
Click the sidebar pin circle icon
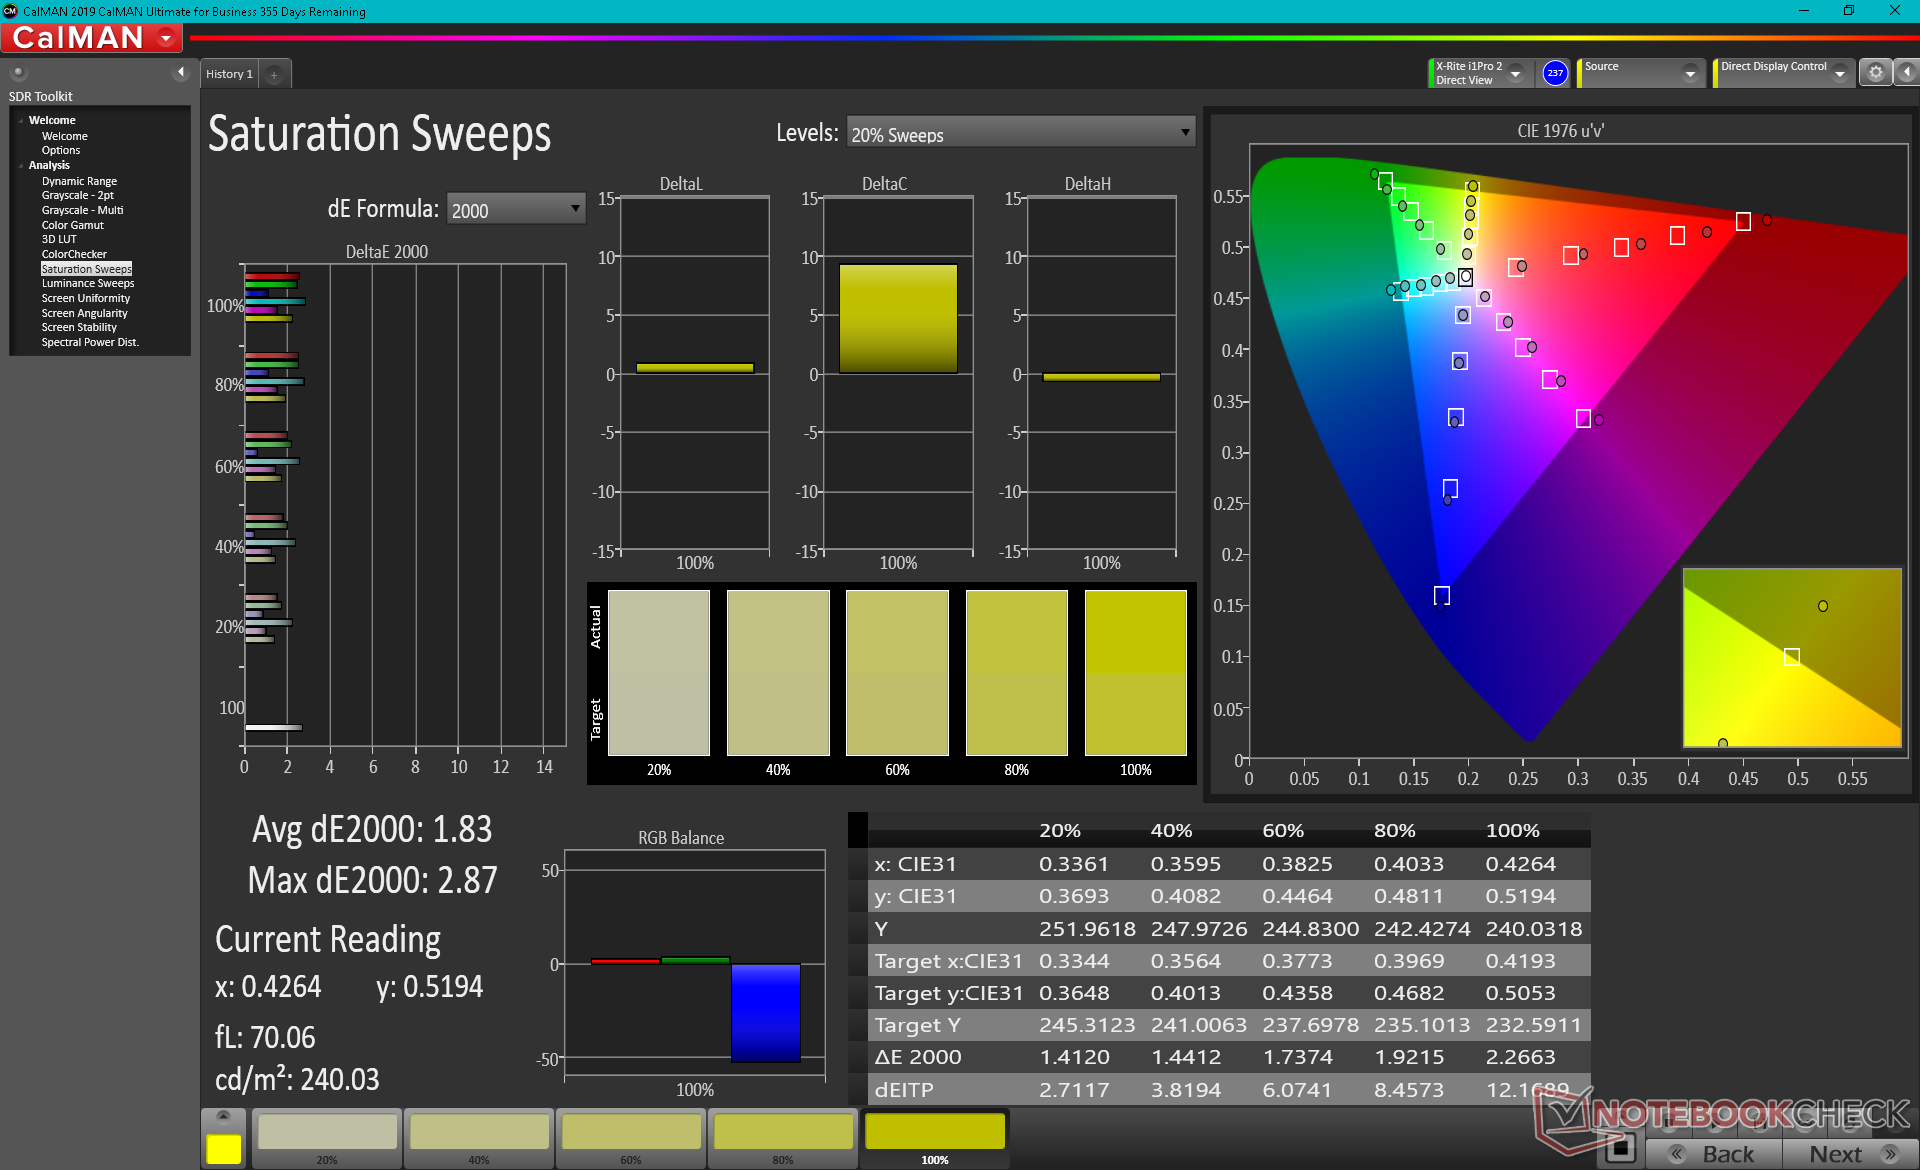pyautogui.click(x=18, y=72)
